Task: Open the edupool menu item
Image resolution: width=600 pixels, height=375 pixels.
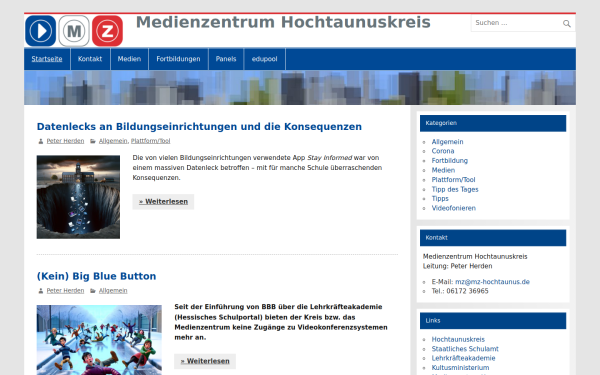Action: pos(264,59)
